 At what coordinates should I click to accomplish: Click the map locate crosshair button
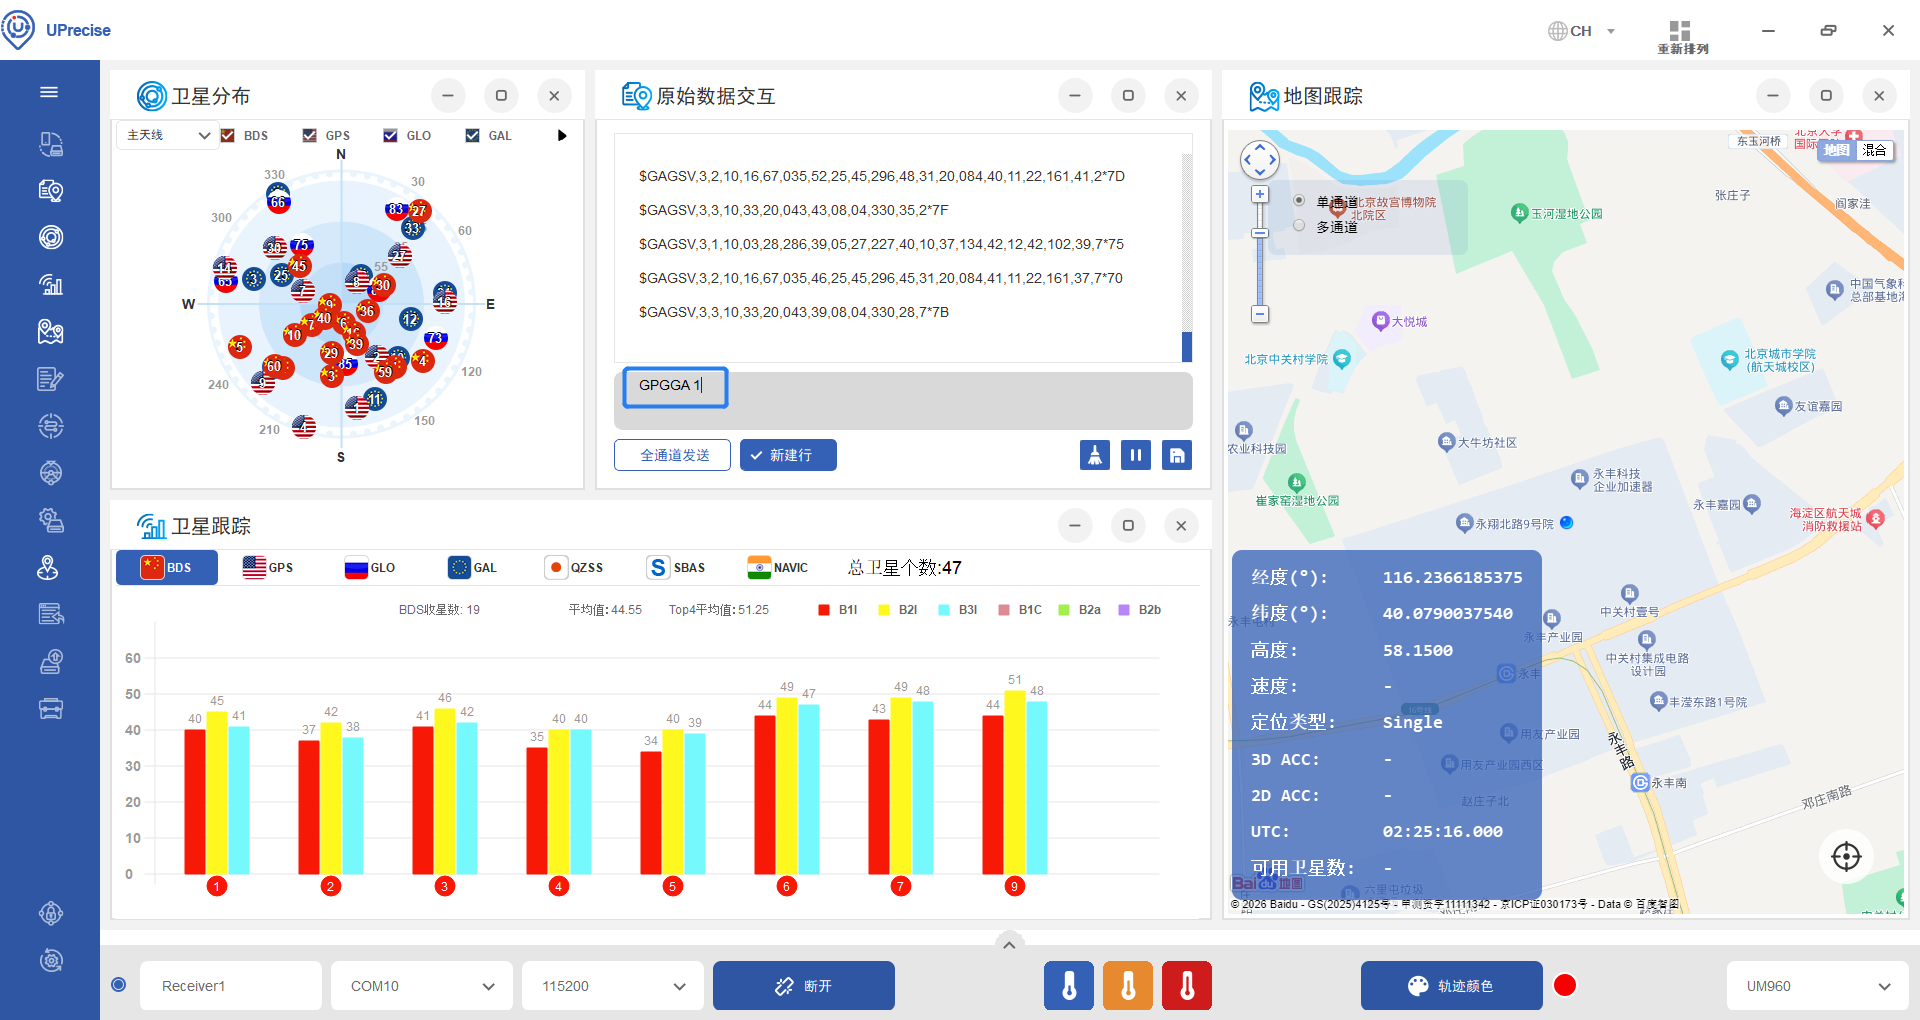tap(1845, 856)
